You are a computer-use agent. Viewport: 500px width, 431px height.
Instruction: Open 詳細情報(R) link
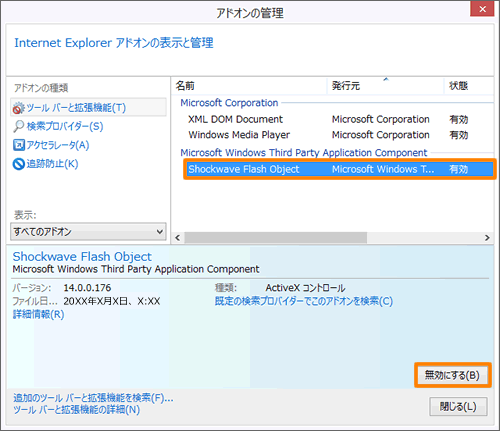click(x=39, y=314)
